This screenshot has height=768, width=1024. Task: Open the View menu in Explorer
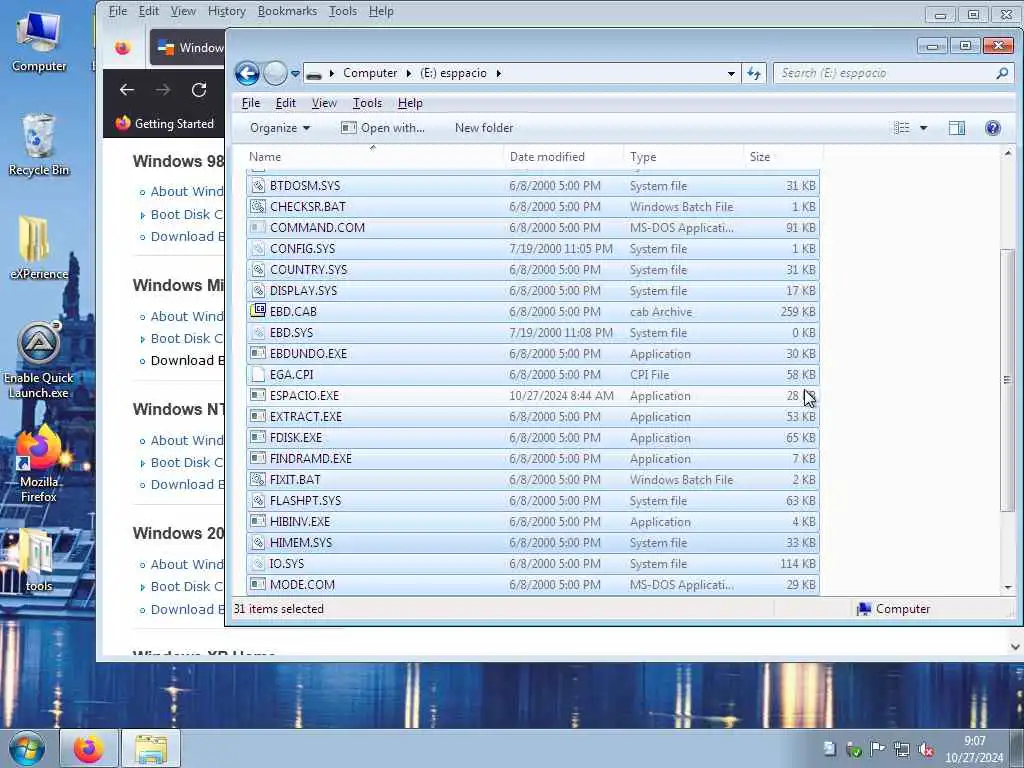coord(324,103)
